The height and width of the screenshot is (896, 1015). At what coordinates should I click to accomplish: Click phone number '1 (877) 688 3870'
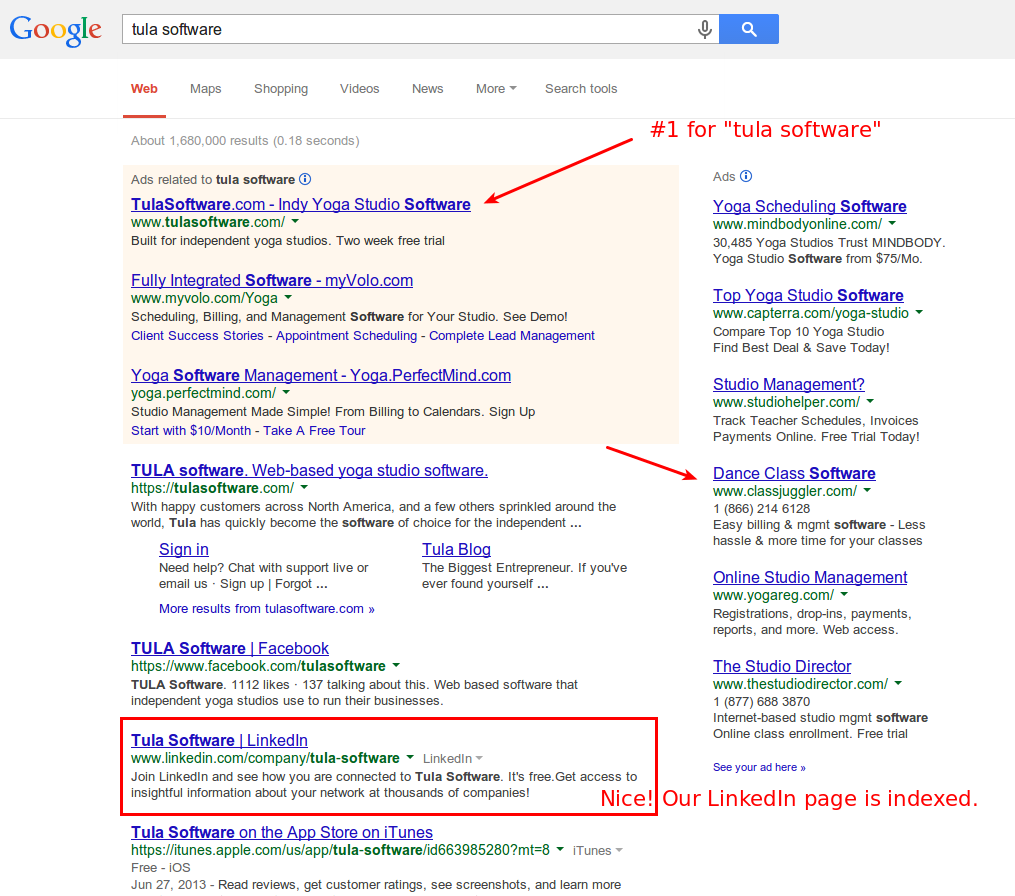tap(761, 702)
